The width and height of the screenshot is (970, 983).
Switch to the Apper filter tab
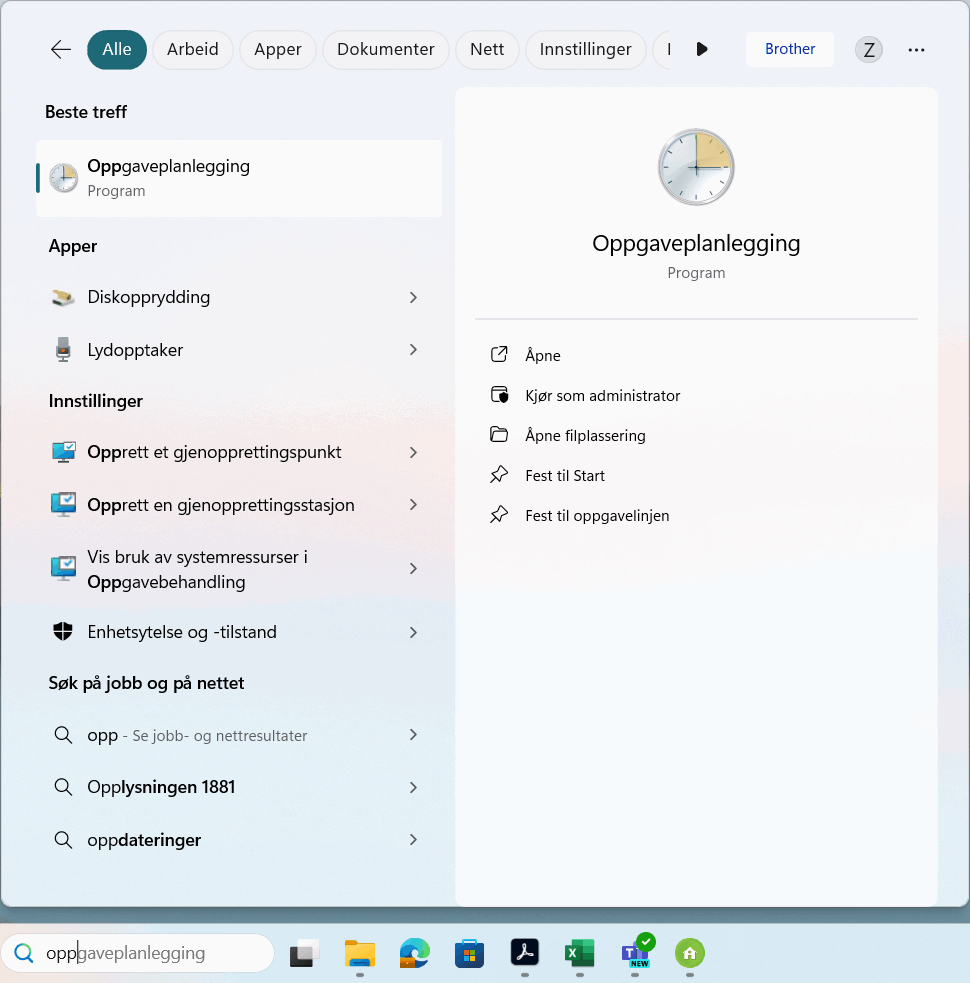[278, 50]
